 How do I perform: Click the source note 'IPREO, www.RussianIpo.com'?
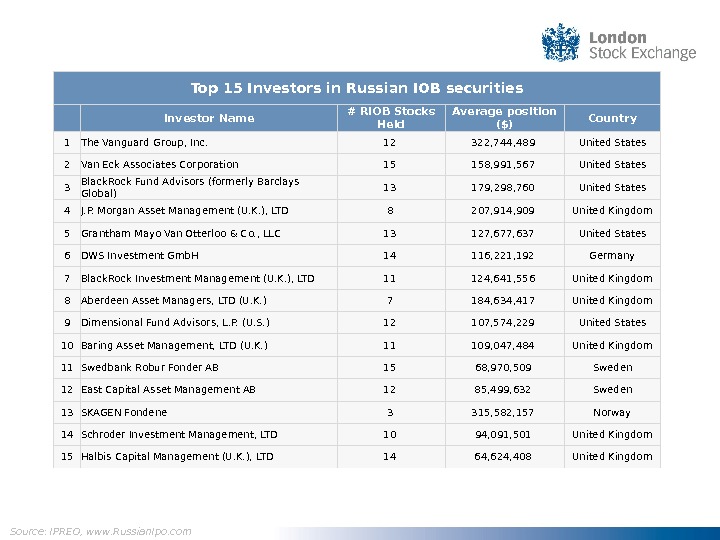pos(119,531)
